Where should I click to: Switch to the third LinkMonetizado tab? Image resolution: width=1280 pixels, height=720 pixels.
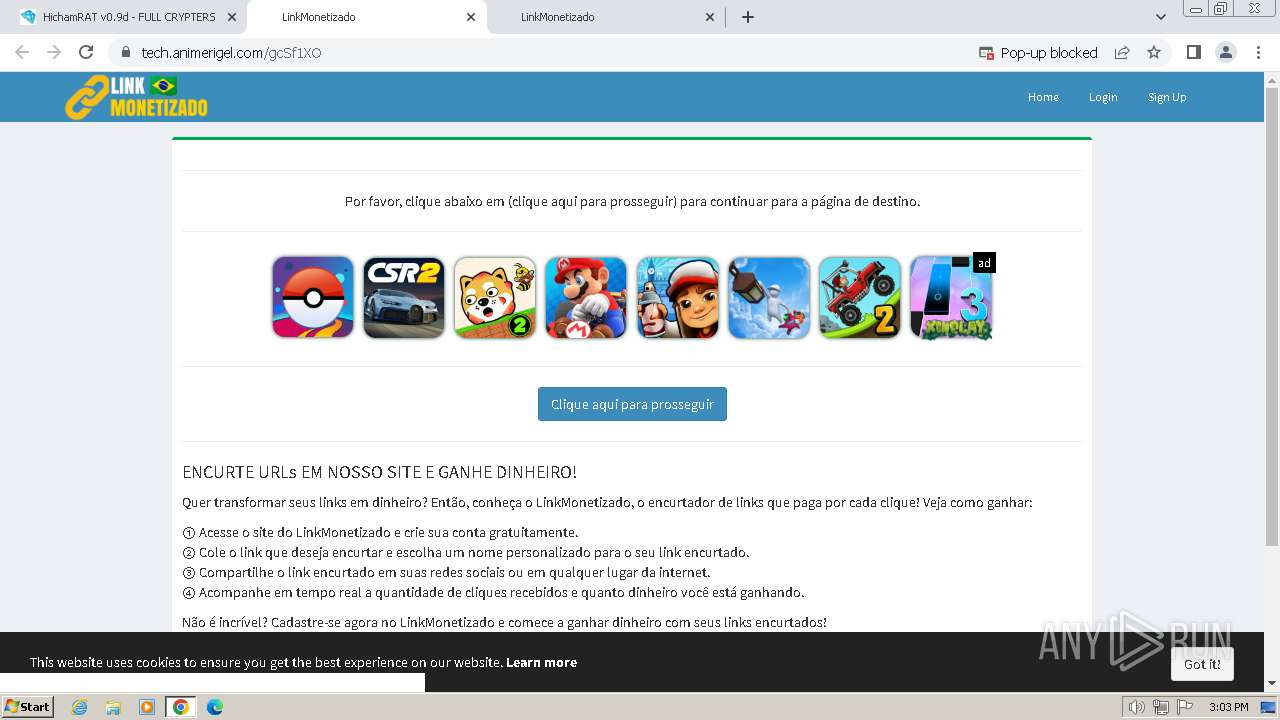coord(605,17)
